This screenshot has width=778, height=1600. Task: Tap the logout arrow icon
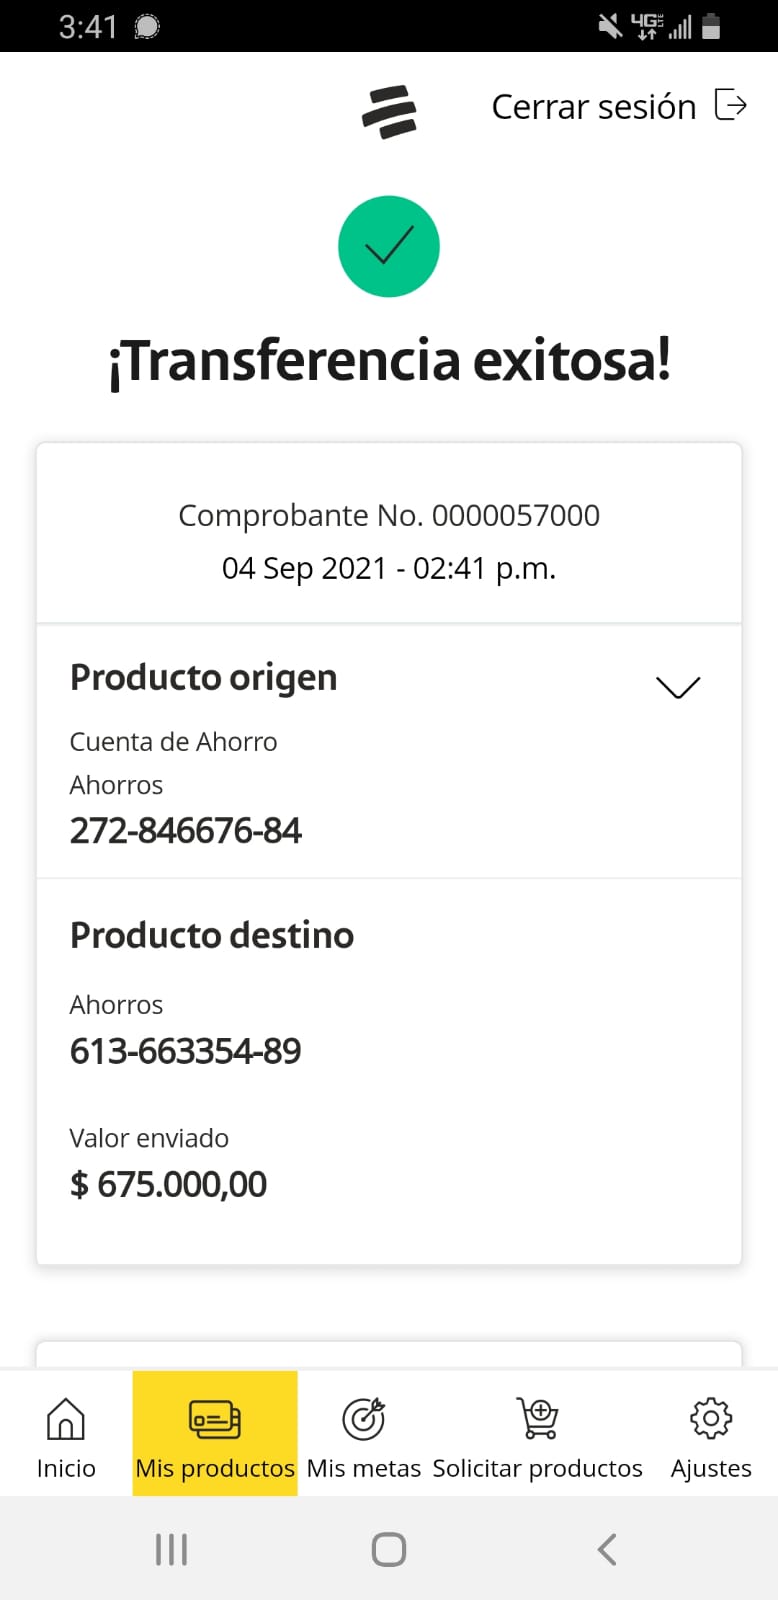[x=731, y=105]
